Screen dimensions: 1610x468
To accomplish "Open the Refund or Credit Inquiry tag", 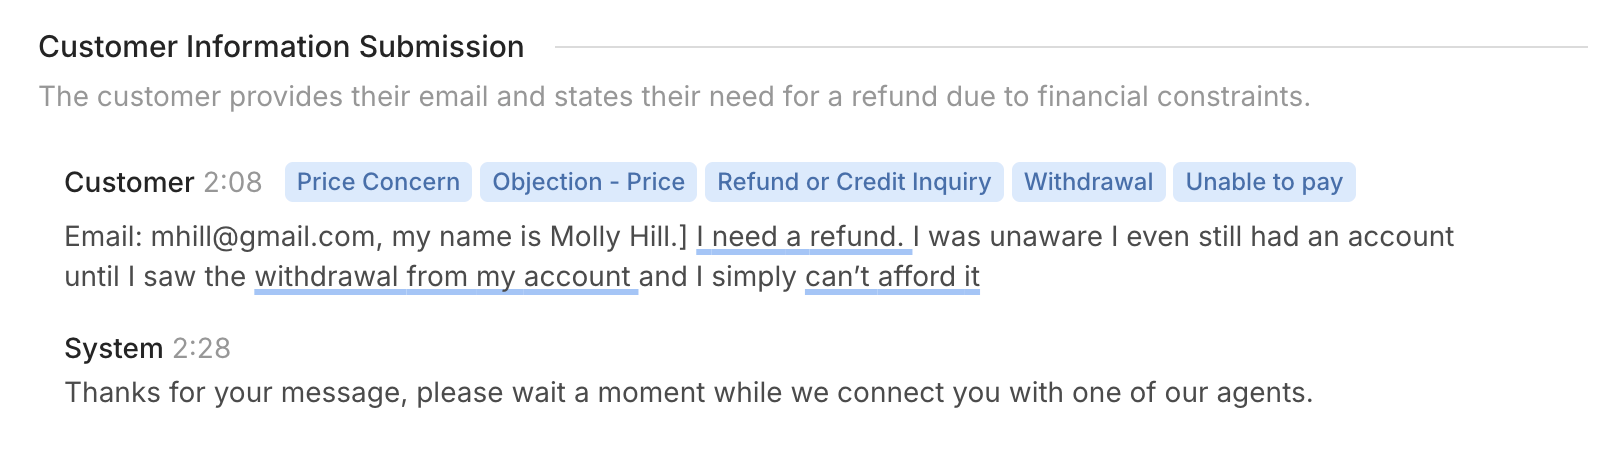I will pos(854,182).
